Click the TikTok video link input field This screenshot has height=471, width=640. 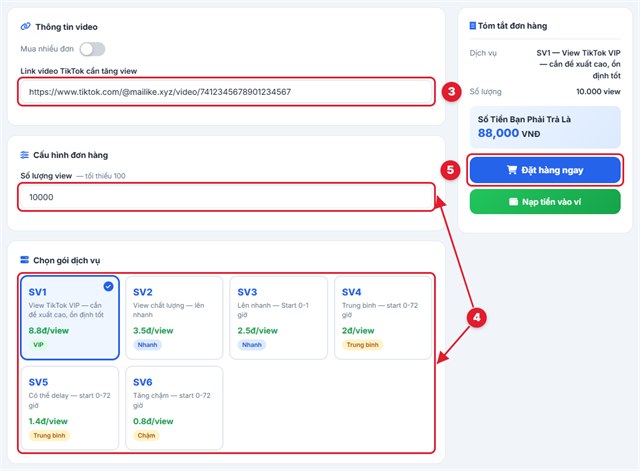[226, 92]
